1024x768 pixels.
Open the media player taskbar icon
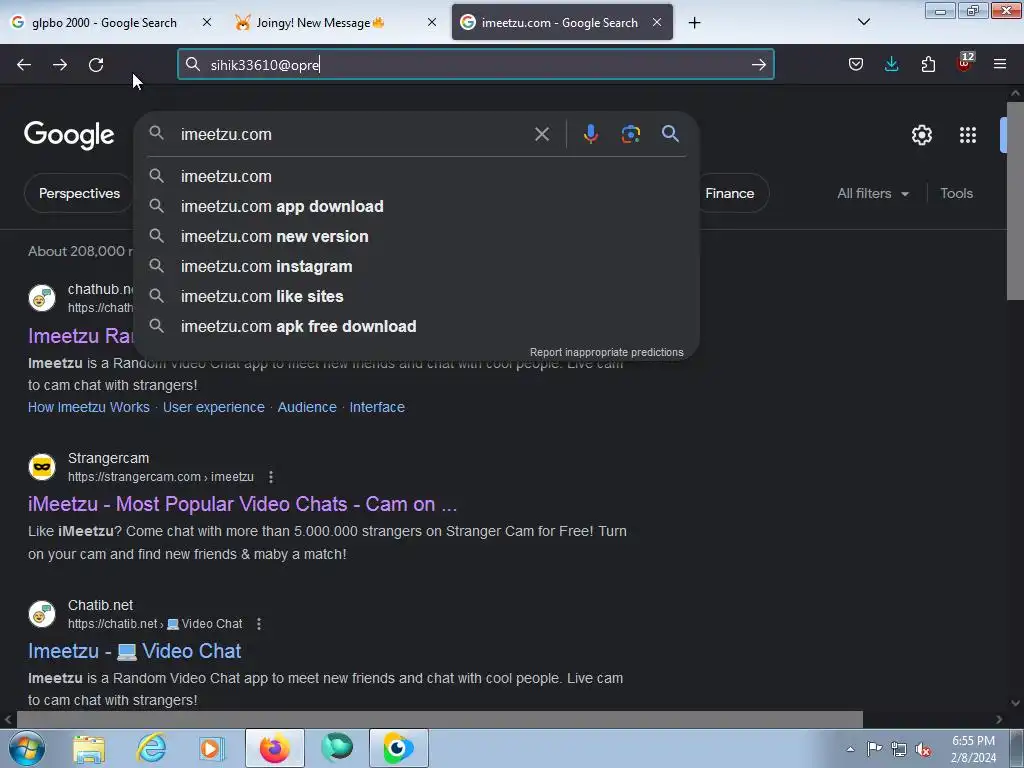point(211,748)
